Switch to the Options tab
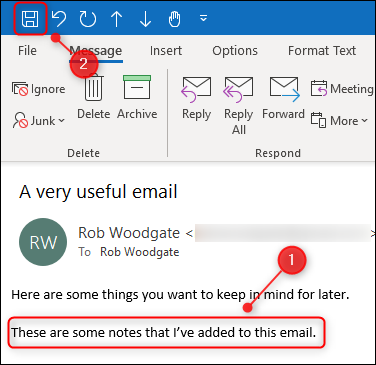Image resolution: width=376 pixels, height=365 pixels. pyautogui.click(x=235, y=51)
